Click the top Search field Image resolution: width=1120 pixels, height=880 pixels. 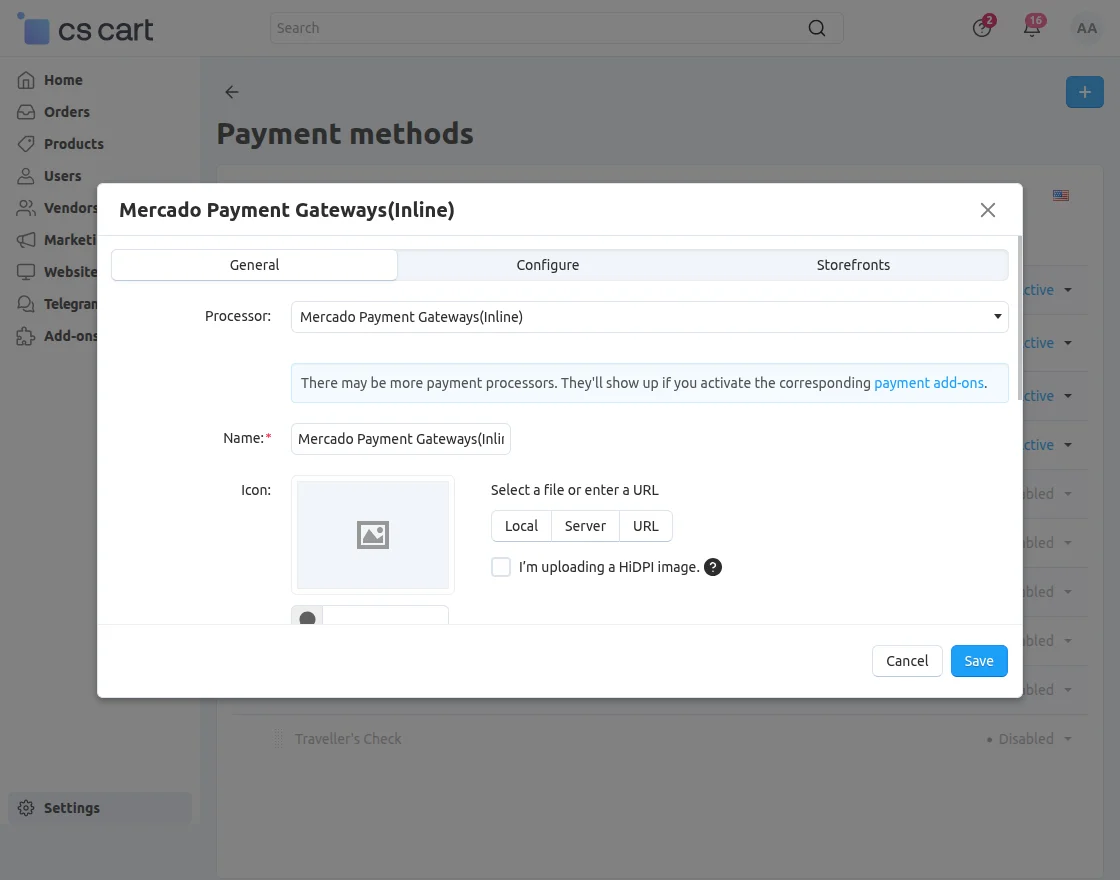click(x=556, y=28)
